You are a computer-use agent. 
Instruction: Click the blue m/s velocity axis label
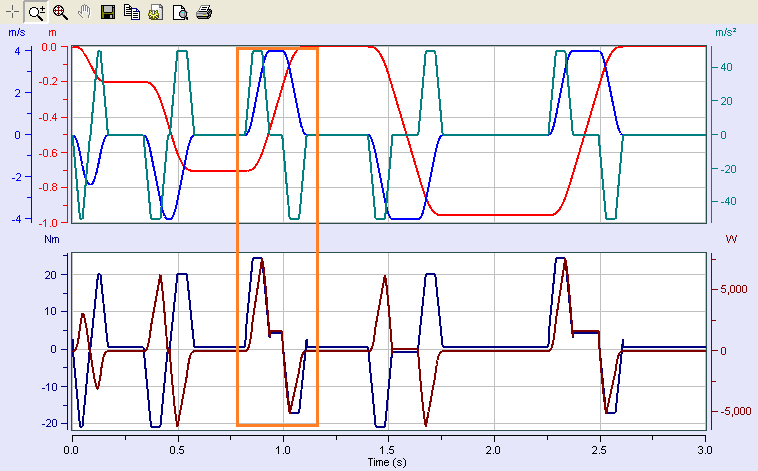click(x=17, y=32)
